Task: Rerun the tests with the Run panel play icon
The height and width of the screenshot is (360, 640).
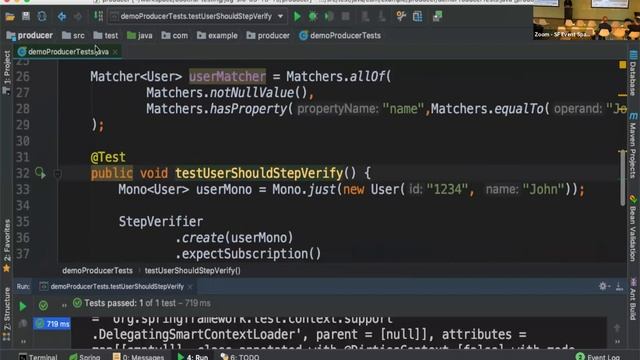Action: (22, 306)
